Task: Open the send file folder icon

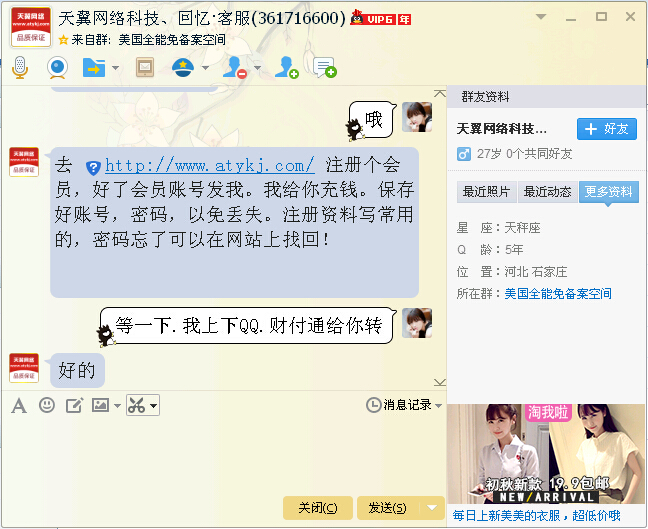Action: [94, 67]
